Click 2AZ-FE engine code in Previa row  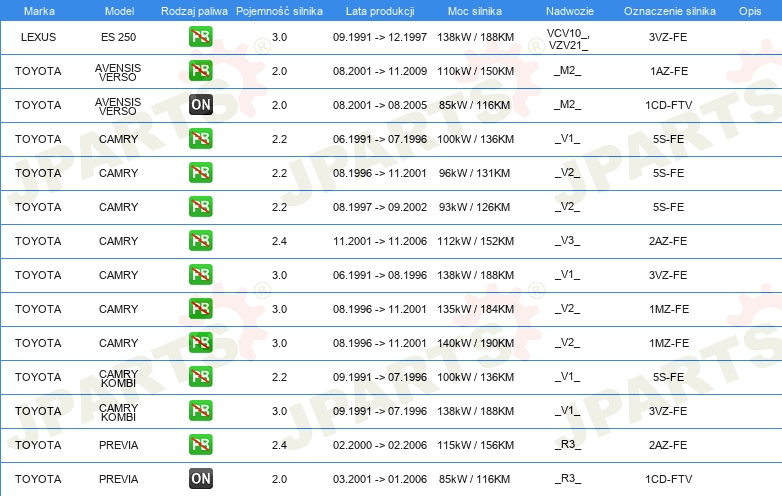(x=668, y=445)
